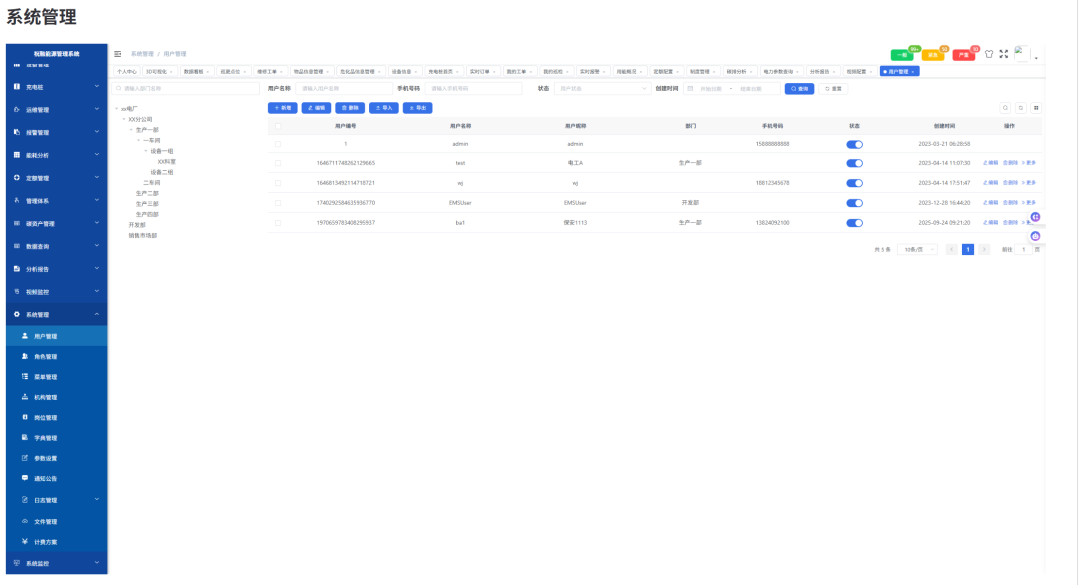Click the 查询 search button
The image size is (1080, 585).
point(799,89)
